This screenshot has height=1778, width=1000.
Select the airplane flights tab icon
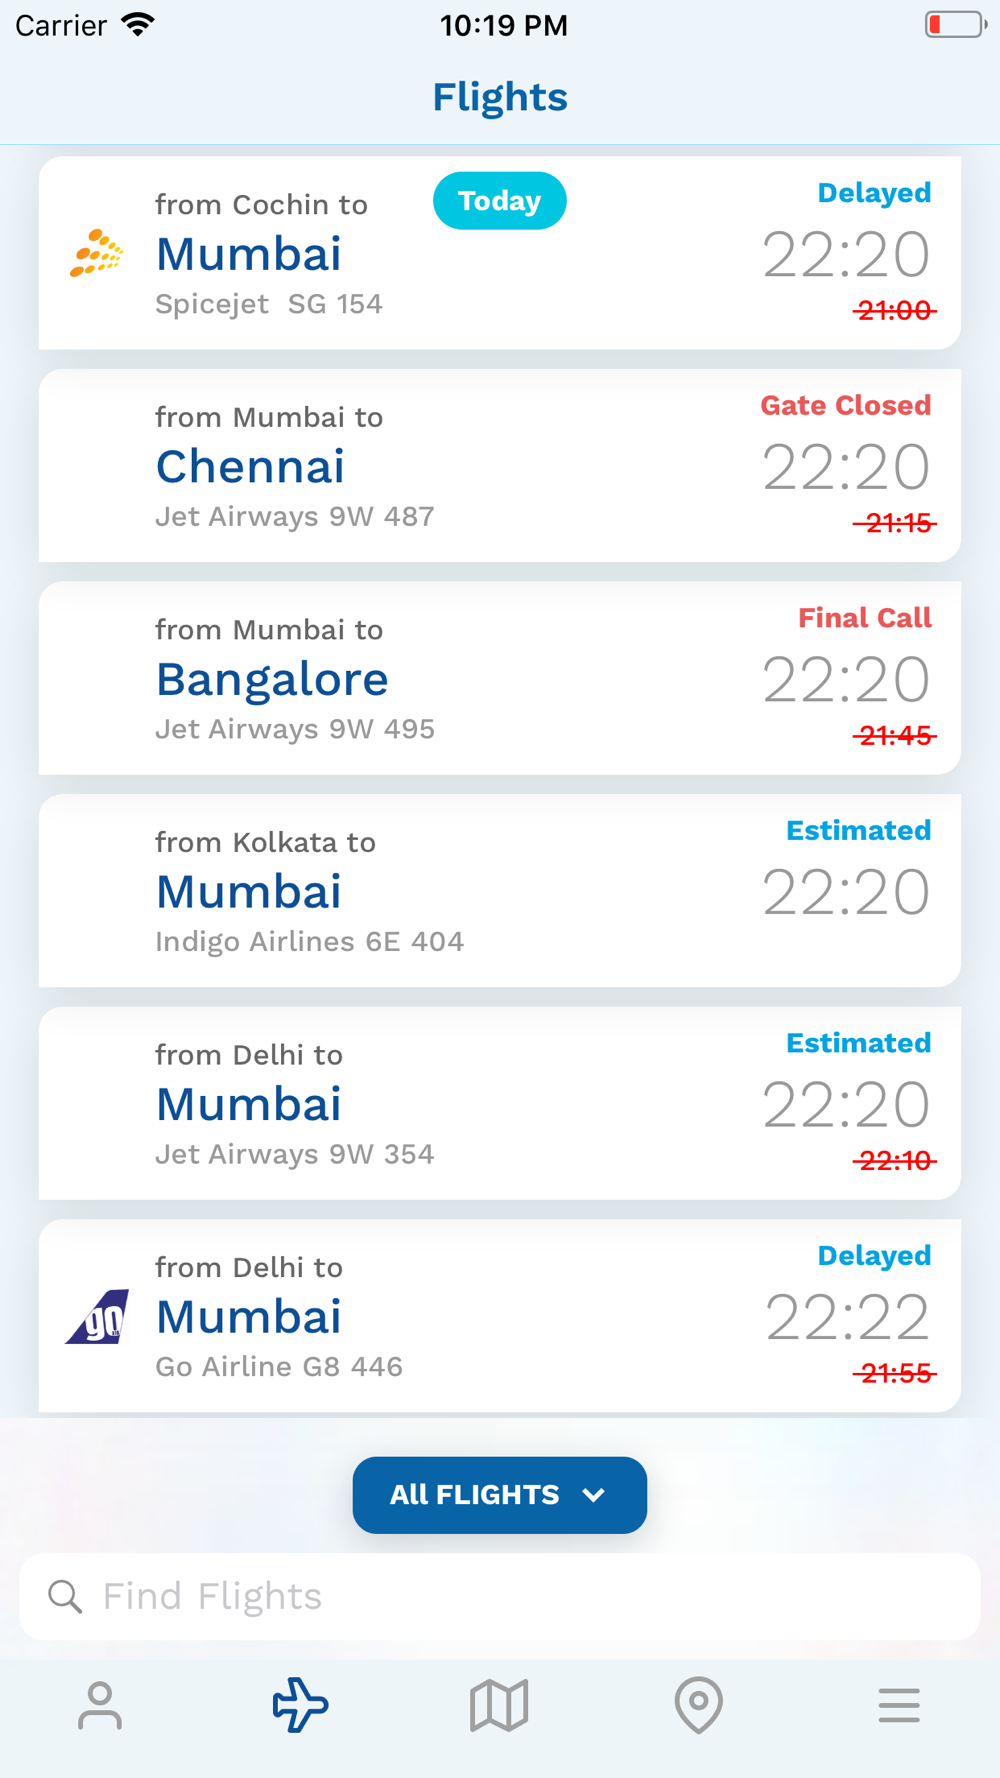click(300, 1705)
